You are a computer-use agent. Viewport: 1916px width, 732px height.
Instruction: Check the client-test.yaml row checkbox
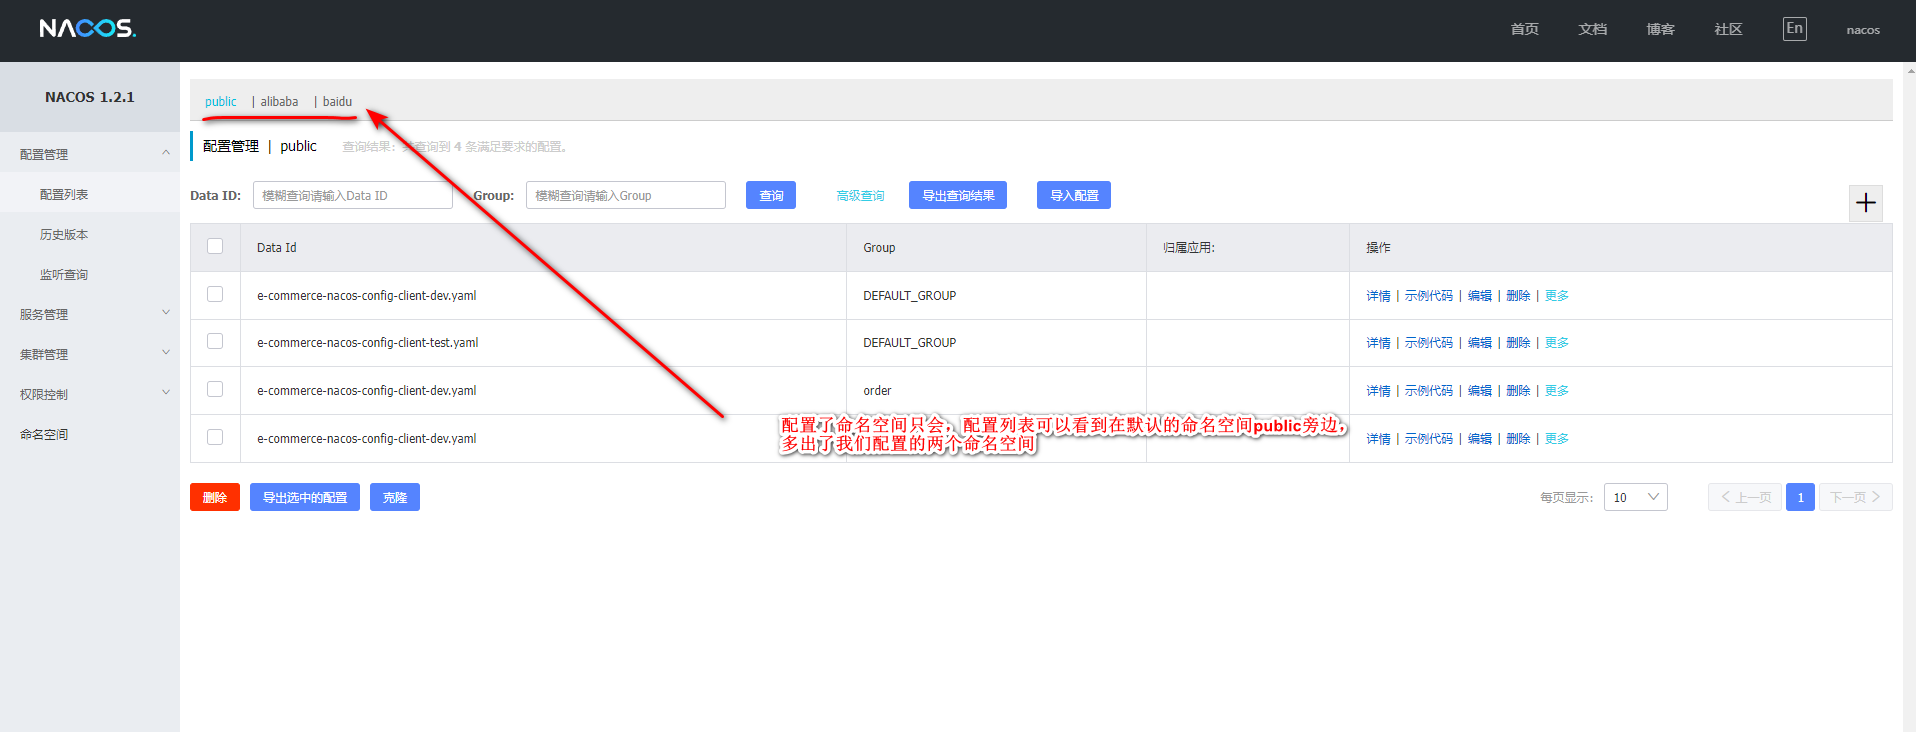tap(215, 341)
